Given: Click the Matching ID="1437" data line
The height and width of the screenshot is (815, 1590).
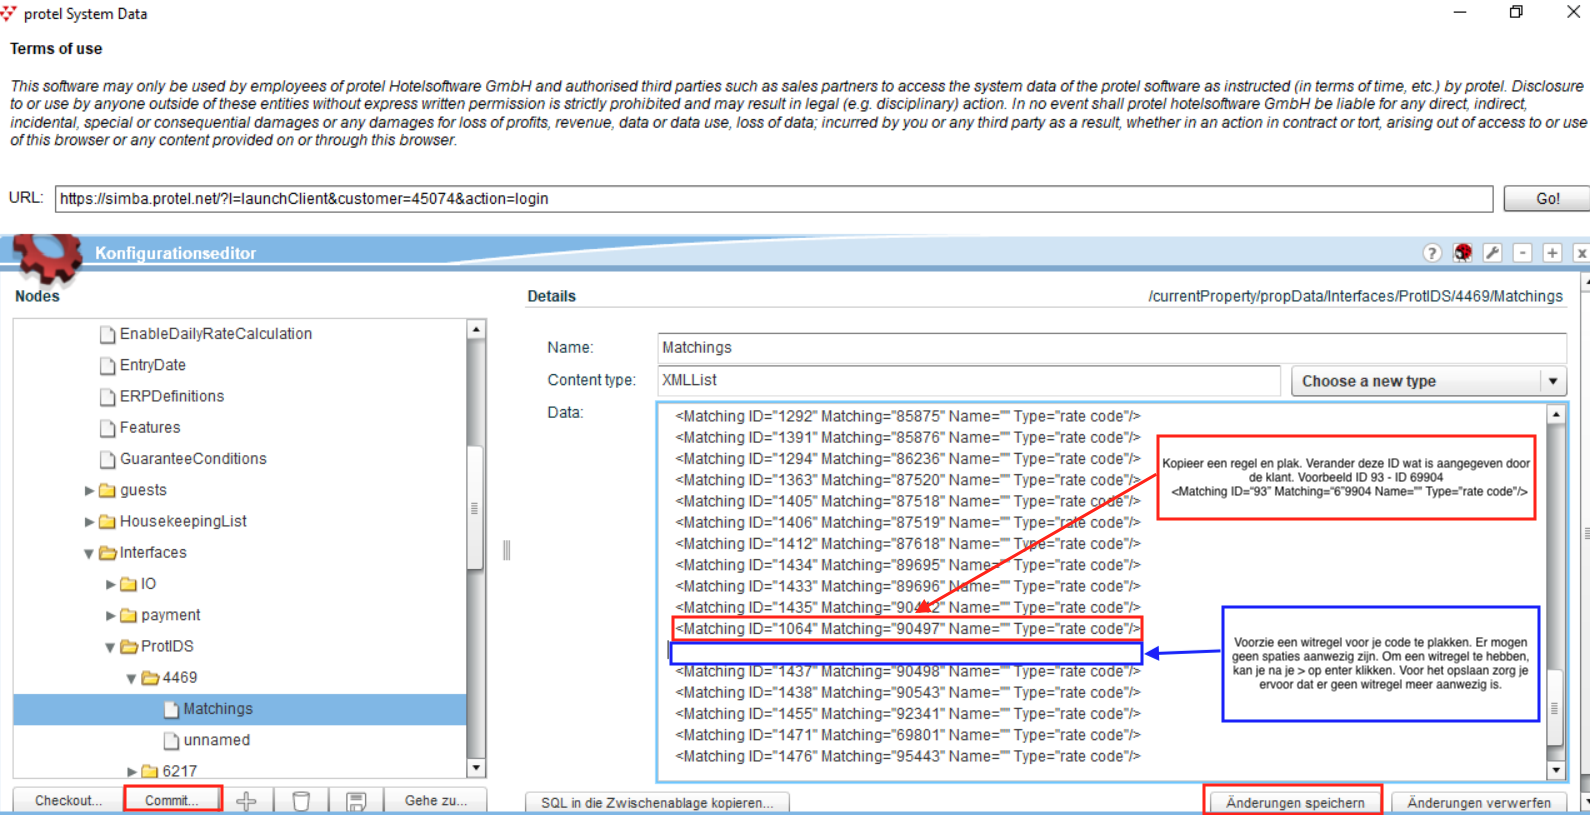Looking at the screenshot, I should pos(908,671).
